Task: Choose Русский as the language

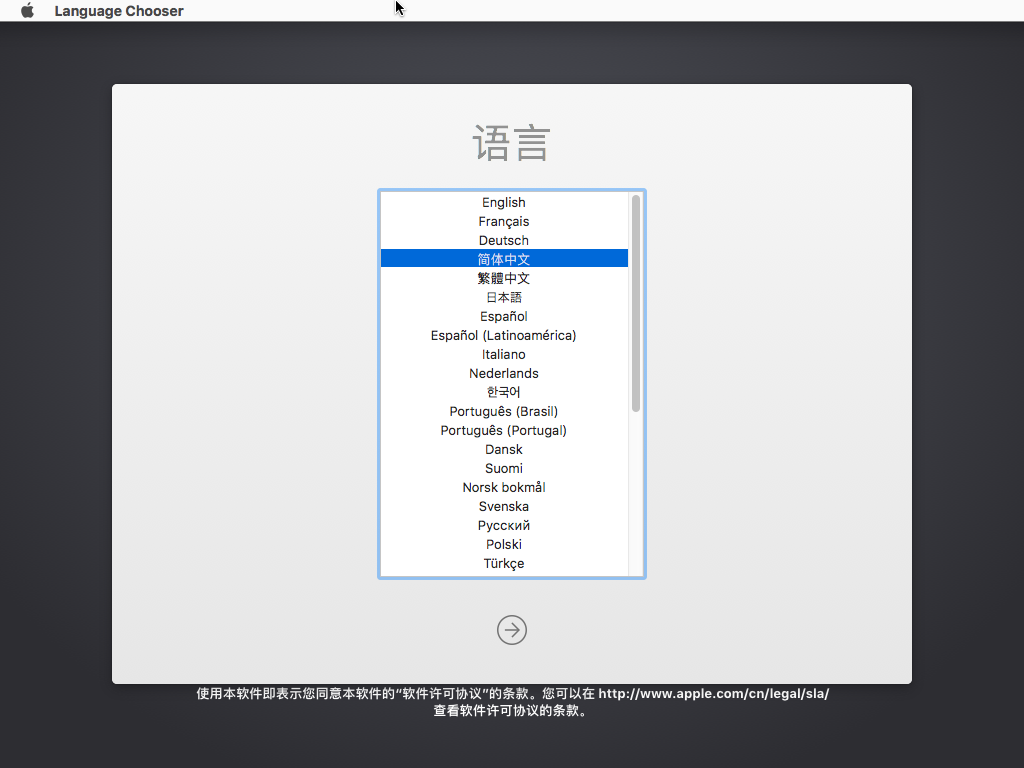Action: tap(503, 526)
